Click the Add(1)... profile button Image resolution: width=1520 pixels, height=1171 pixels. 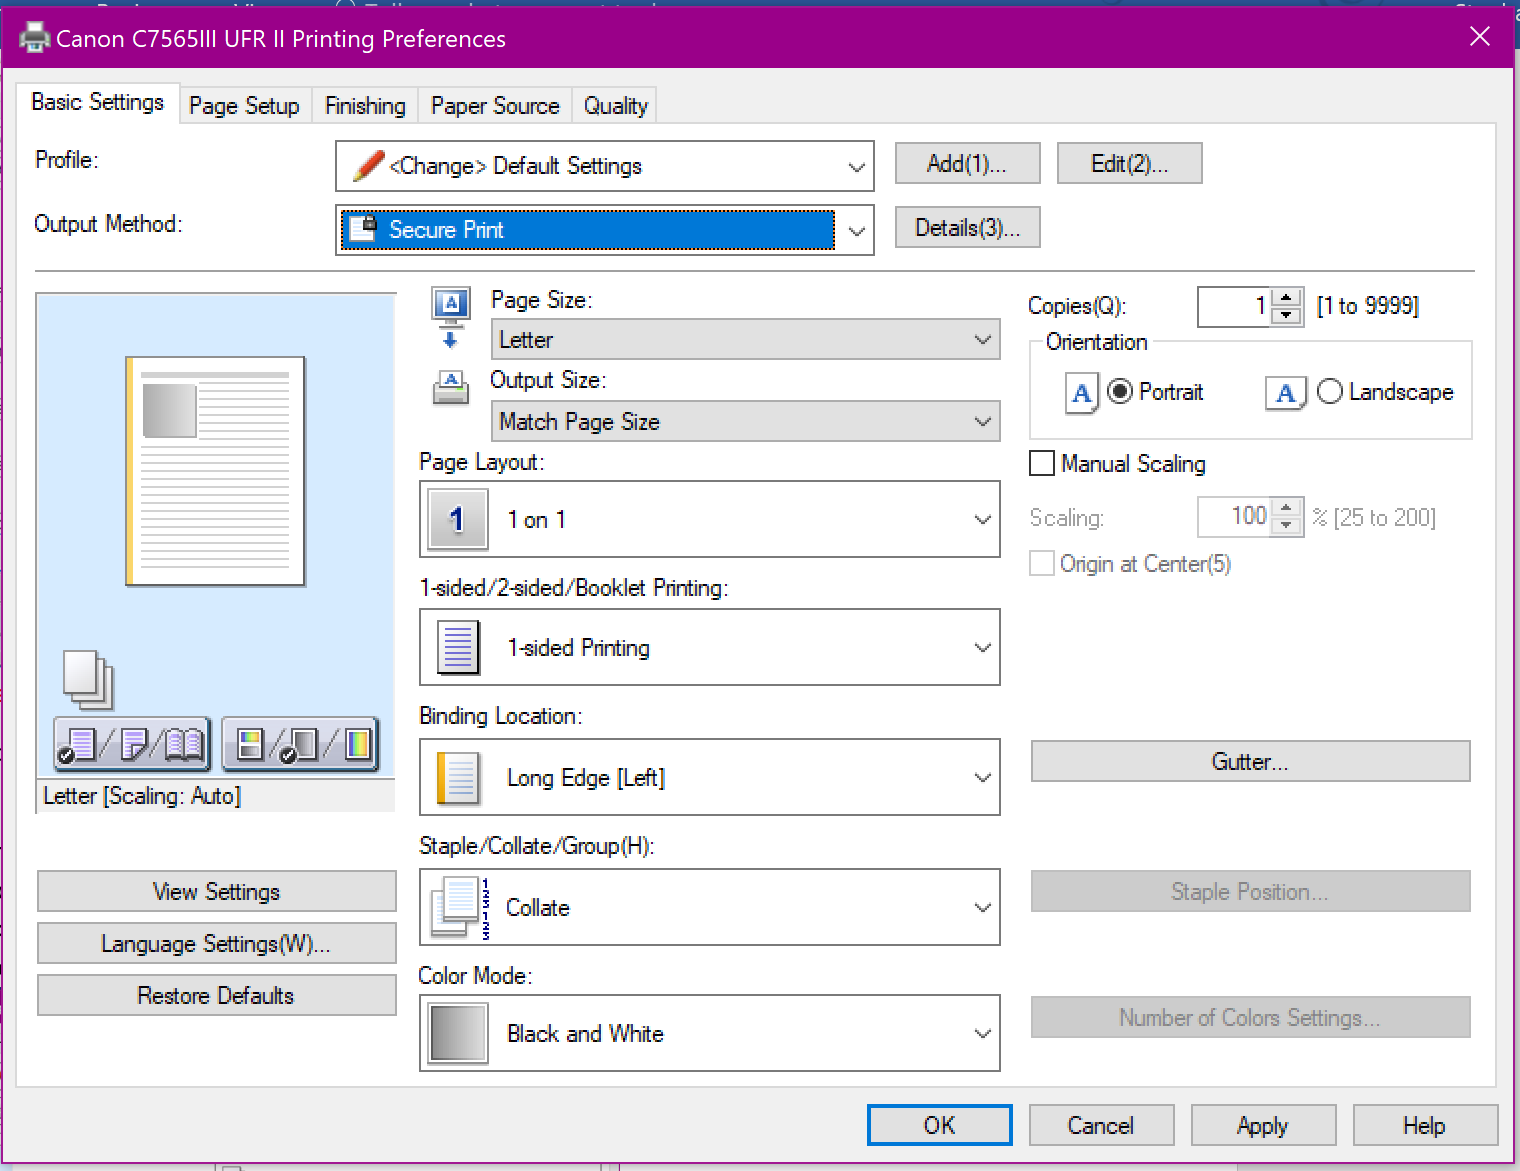pyautogui.click(x=967, y=163)
